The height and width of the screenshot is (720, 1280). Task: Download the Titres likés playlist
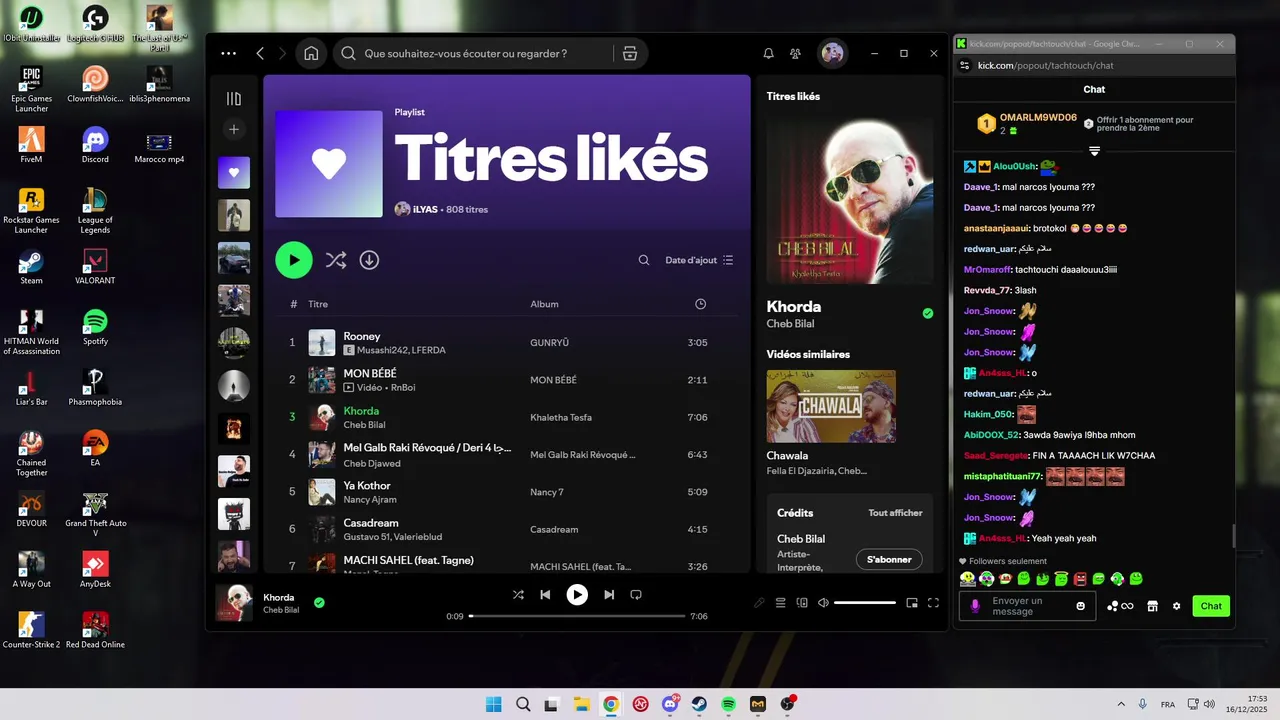[x=369, y=260]
